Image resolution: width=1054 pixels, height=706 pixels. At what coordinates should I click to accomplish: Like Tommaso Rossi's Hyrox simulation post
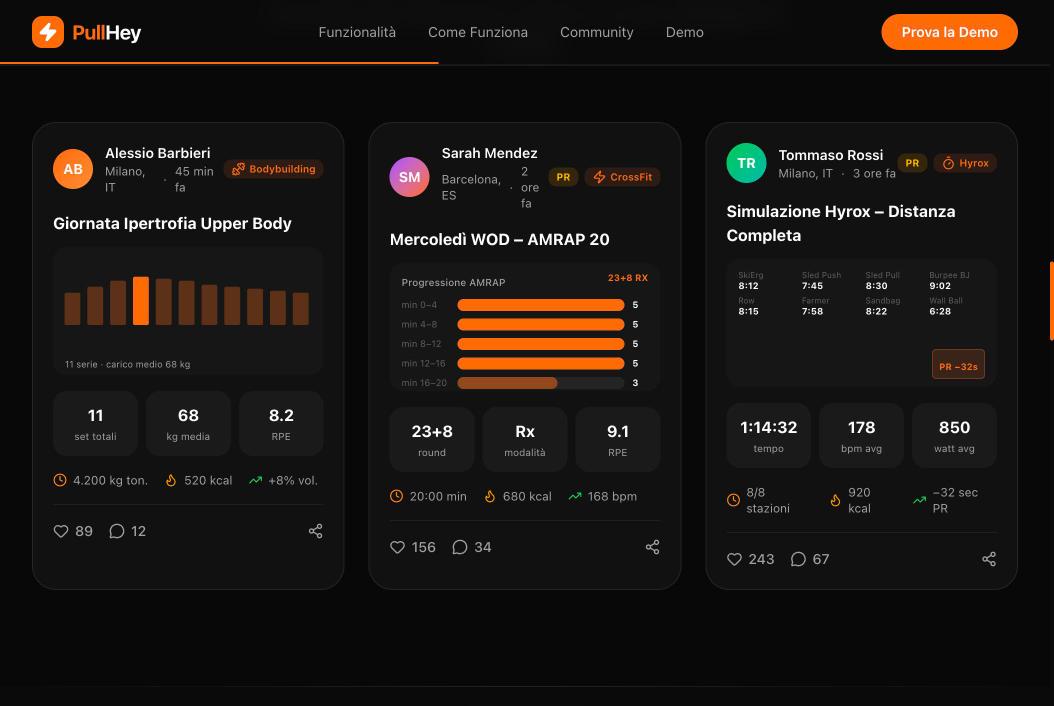735,559
